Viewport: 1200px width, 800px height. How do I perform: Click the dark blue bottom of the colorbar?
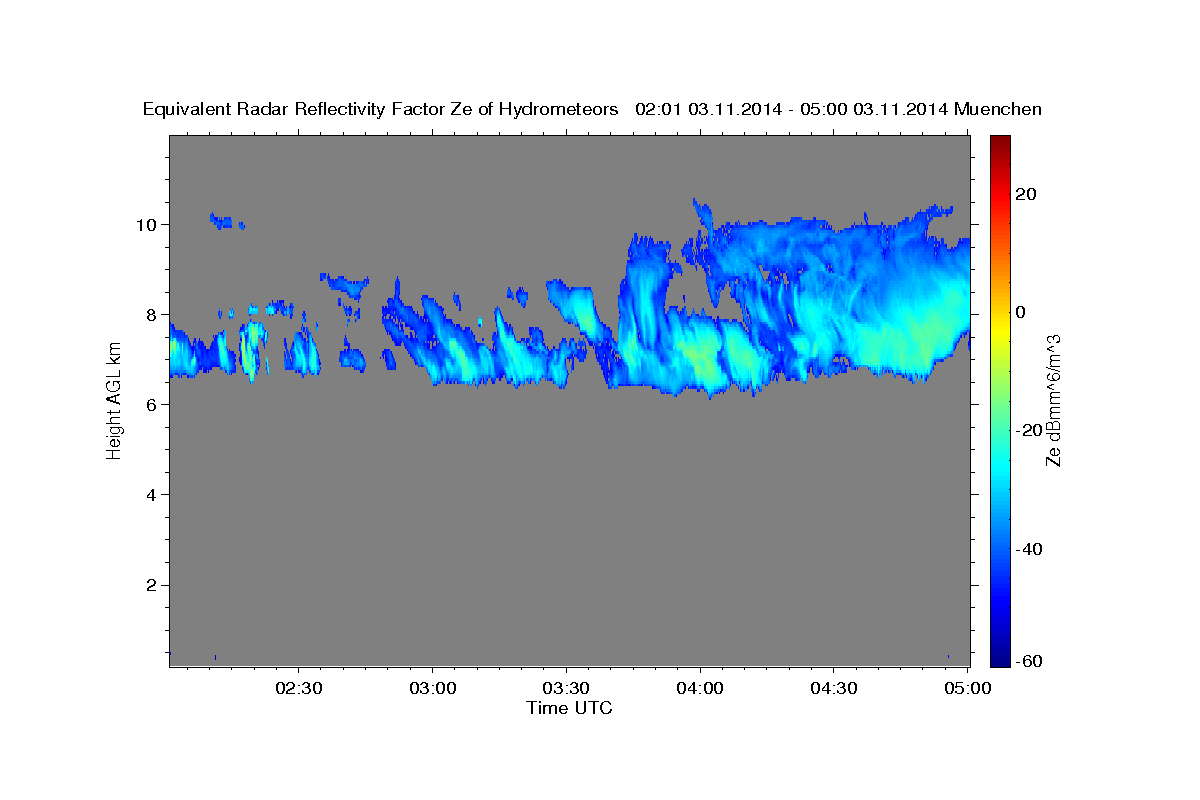pos(1000,655)
